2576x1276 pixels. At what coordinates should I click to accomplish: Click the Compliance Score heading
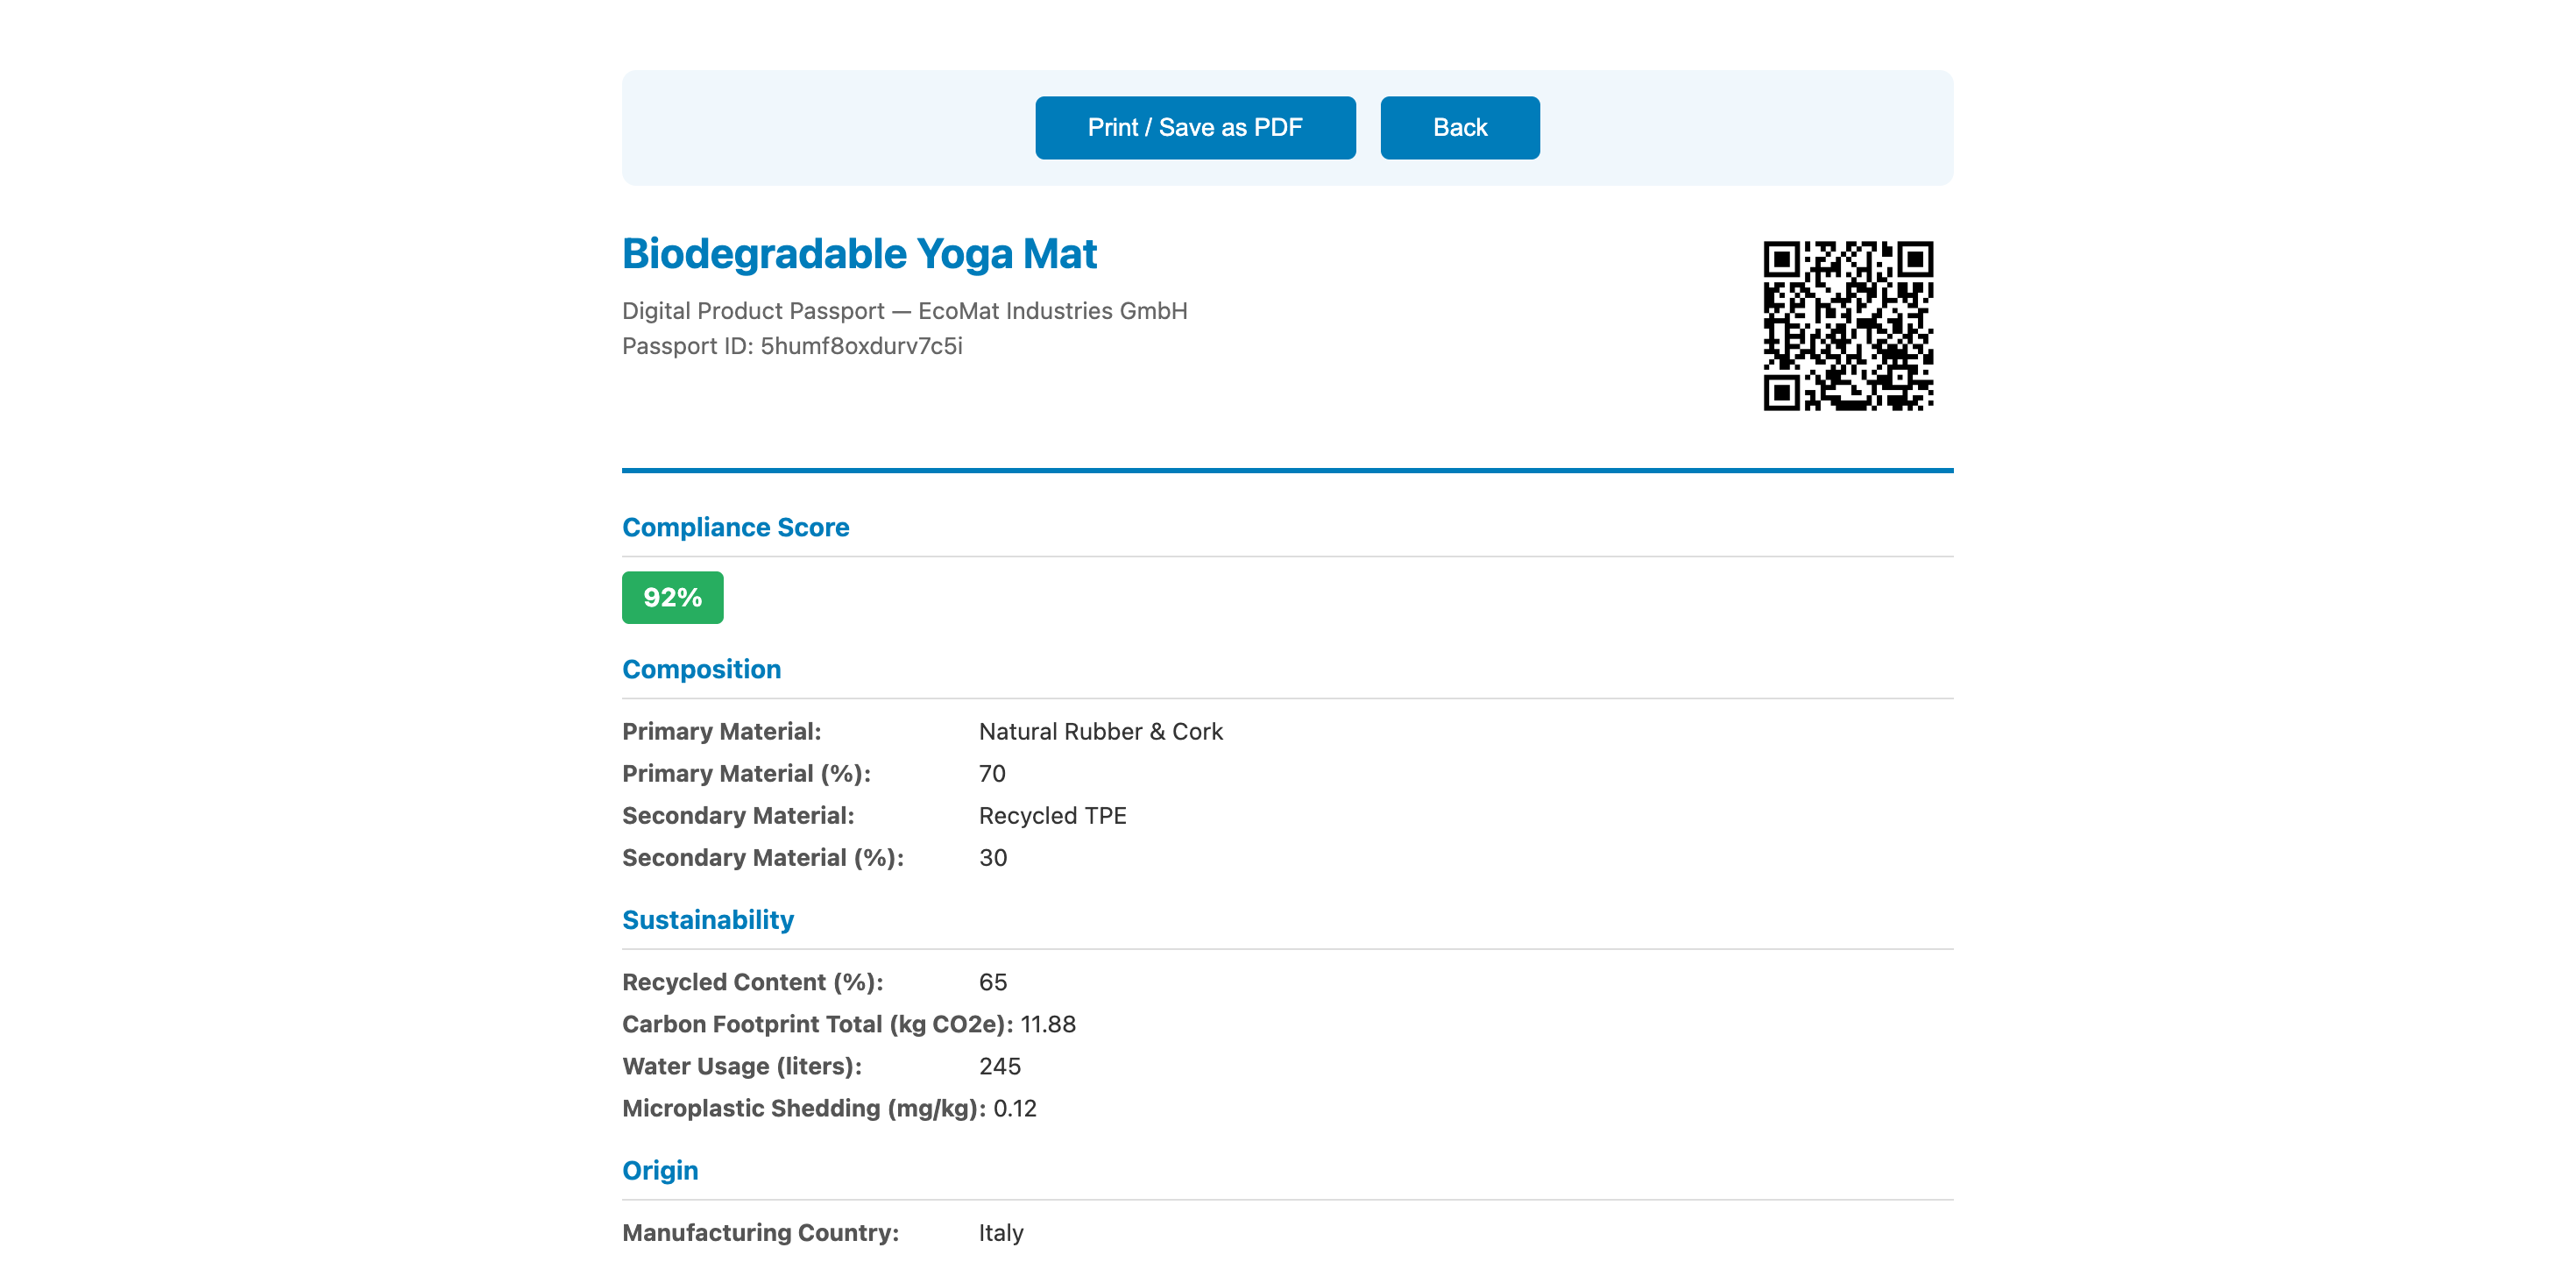(x=735, y=527)
